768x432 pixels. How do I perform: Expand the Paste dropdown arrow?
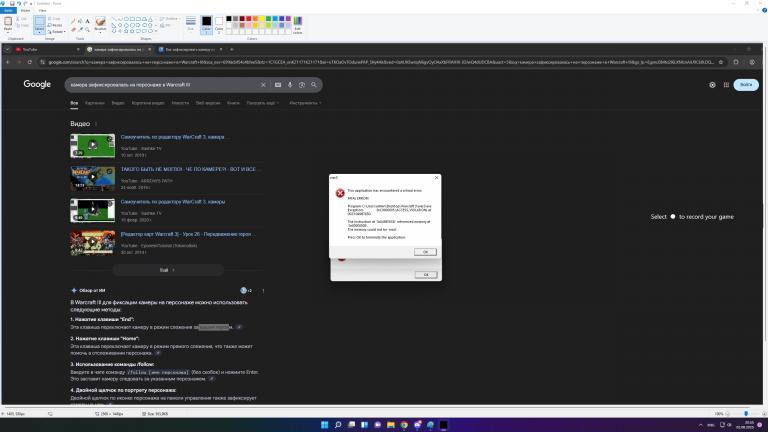[x=8, y=30]
